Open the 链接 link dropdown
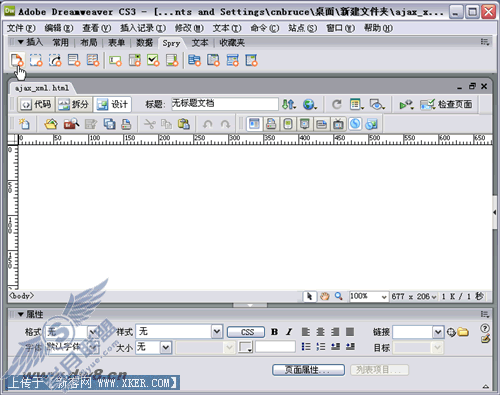This screenshot has height=395, width=500. 438,332
